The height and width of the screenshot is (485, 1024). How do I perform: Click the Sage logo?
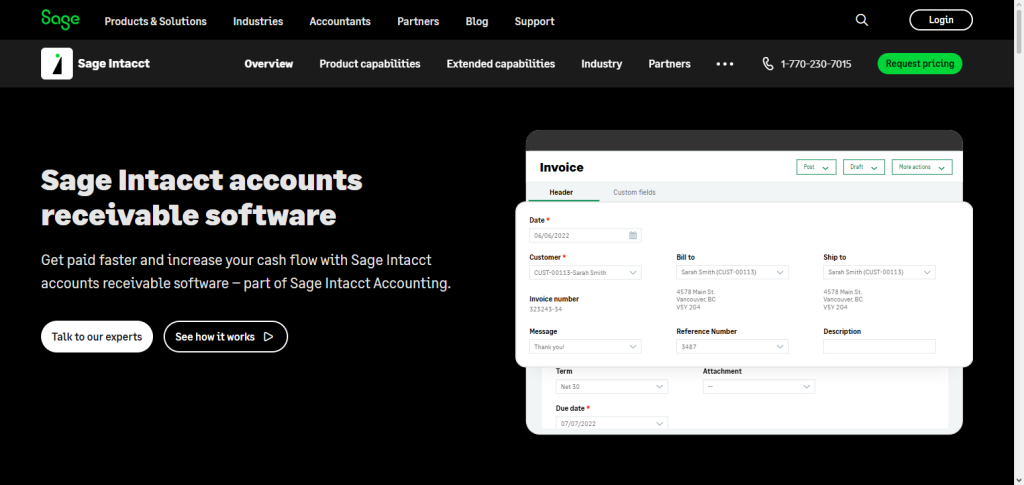pos(60,20)
